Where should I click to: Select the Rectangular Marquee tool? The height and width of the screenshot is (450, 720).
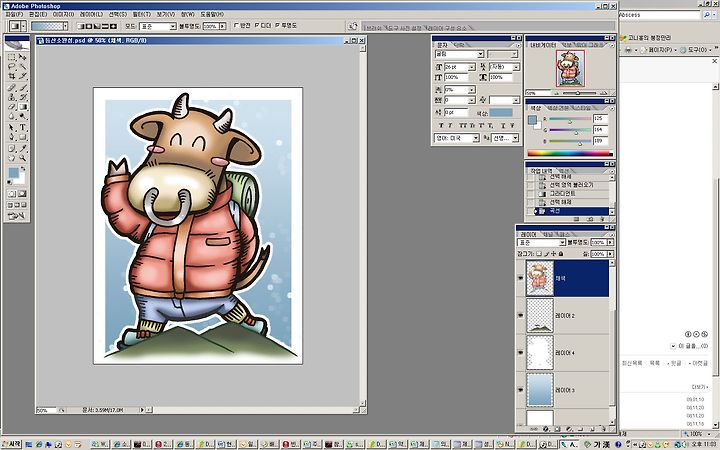pos(11,57)
